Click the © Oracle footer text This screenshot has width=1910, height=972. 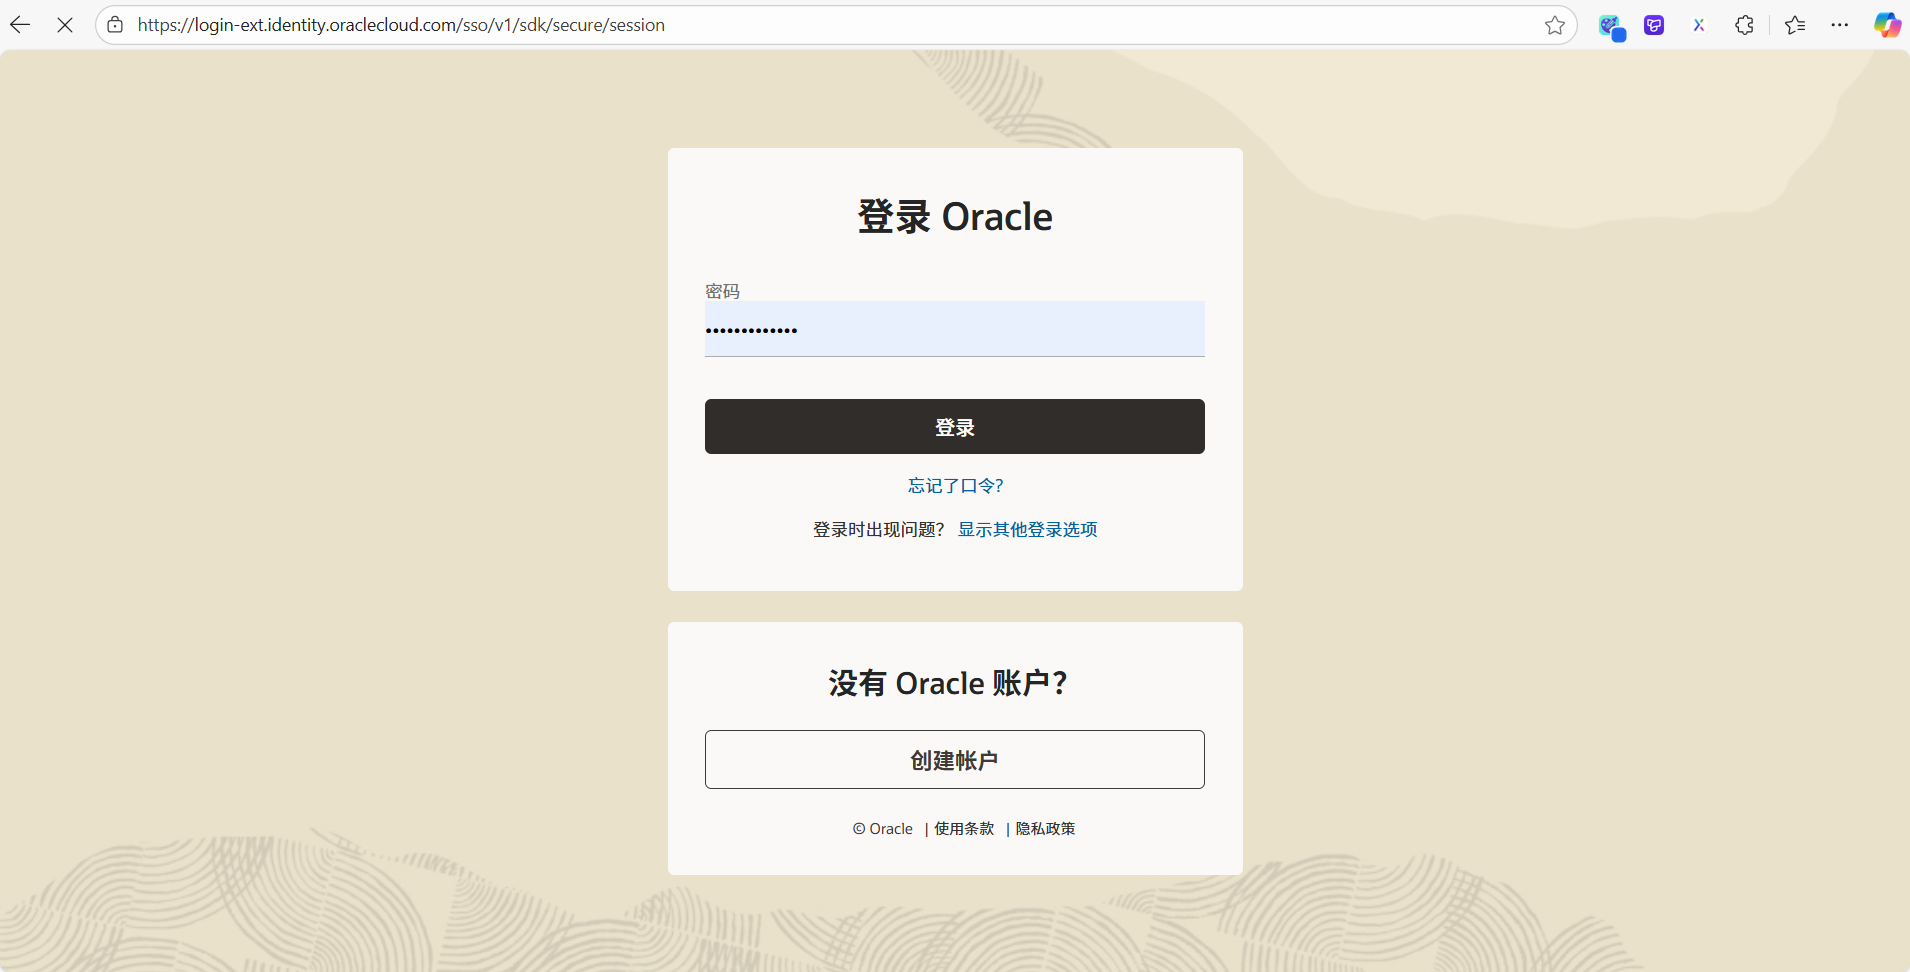[883, 829]
